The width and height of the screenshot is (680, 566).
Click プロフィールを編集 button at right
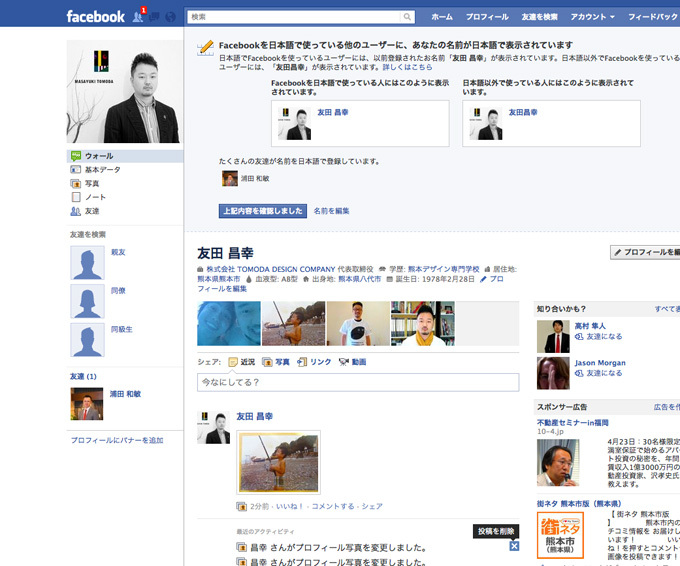[645, 252]
